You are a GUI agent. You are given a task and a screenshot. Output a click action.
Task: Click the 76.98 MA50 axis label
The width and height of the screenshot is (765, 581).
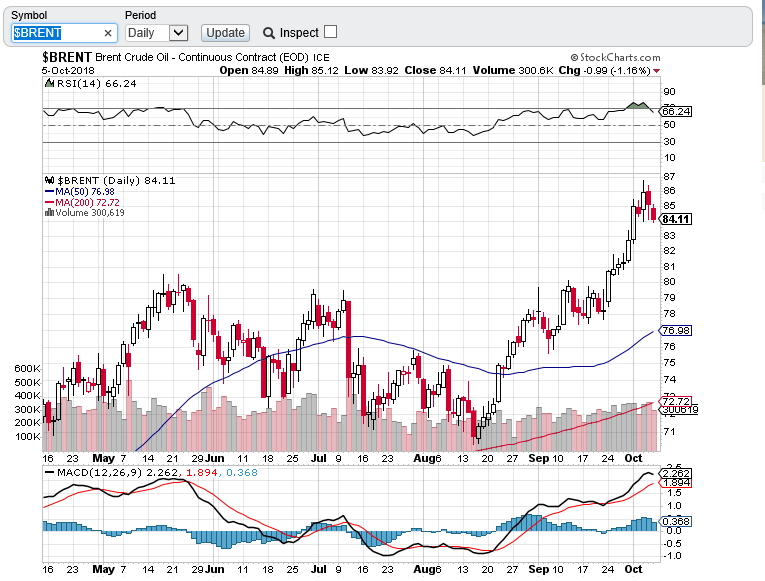[x=675, y=331]
